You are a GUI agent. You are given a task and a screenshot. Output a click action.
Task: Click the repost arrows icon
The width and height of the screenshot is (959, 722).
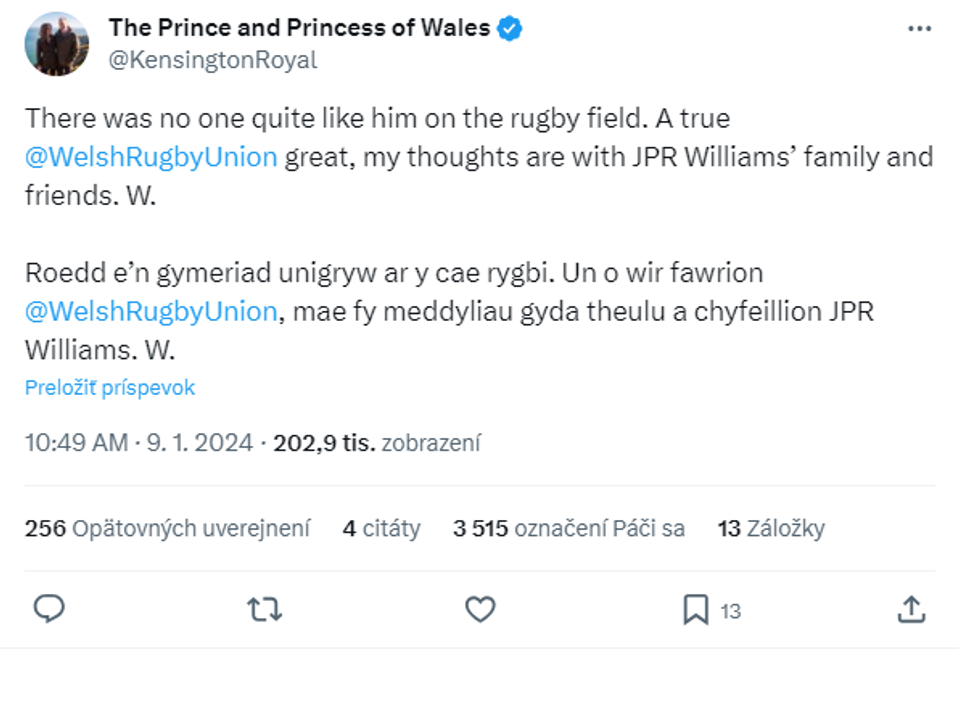264,609
